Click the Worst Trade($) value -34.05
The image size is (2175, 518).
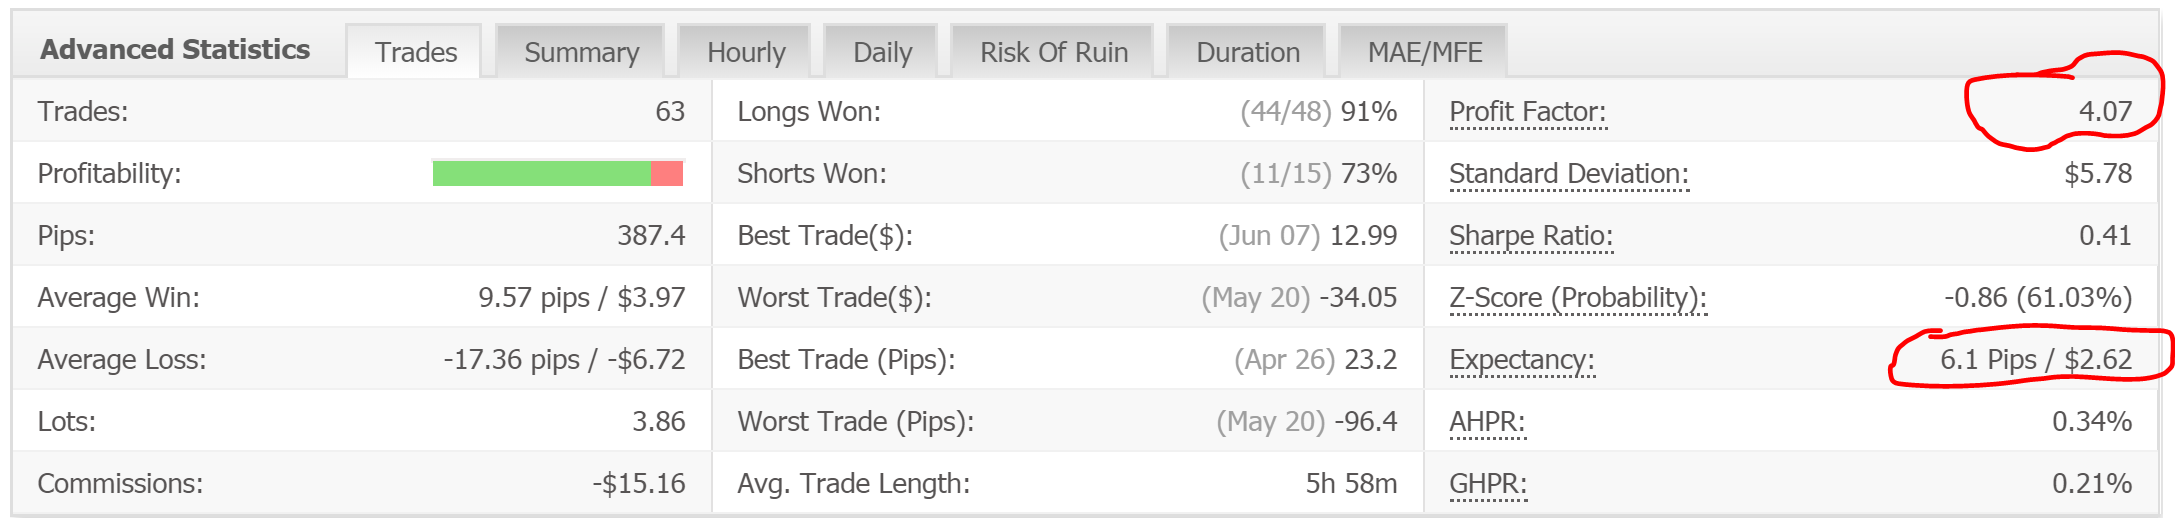tap(1358, 298)
